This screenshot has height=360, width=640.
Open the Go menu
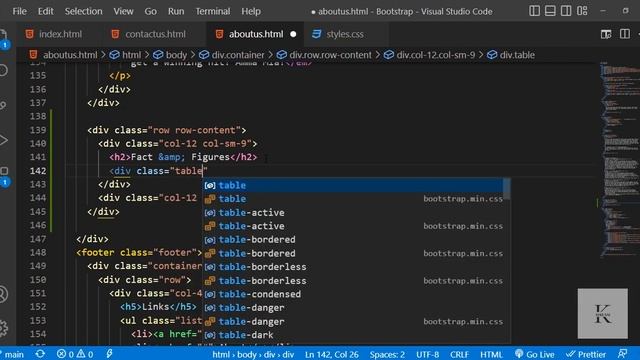[150, 11]
